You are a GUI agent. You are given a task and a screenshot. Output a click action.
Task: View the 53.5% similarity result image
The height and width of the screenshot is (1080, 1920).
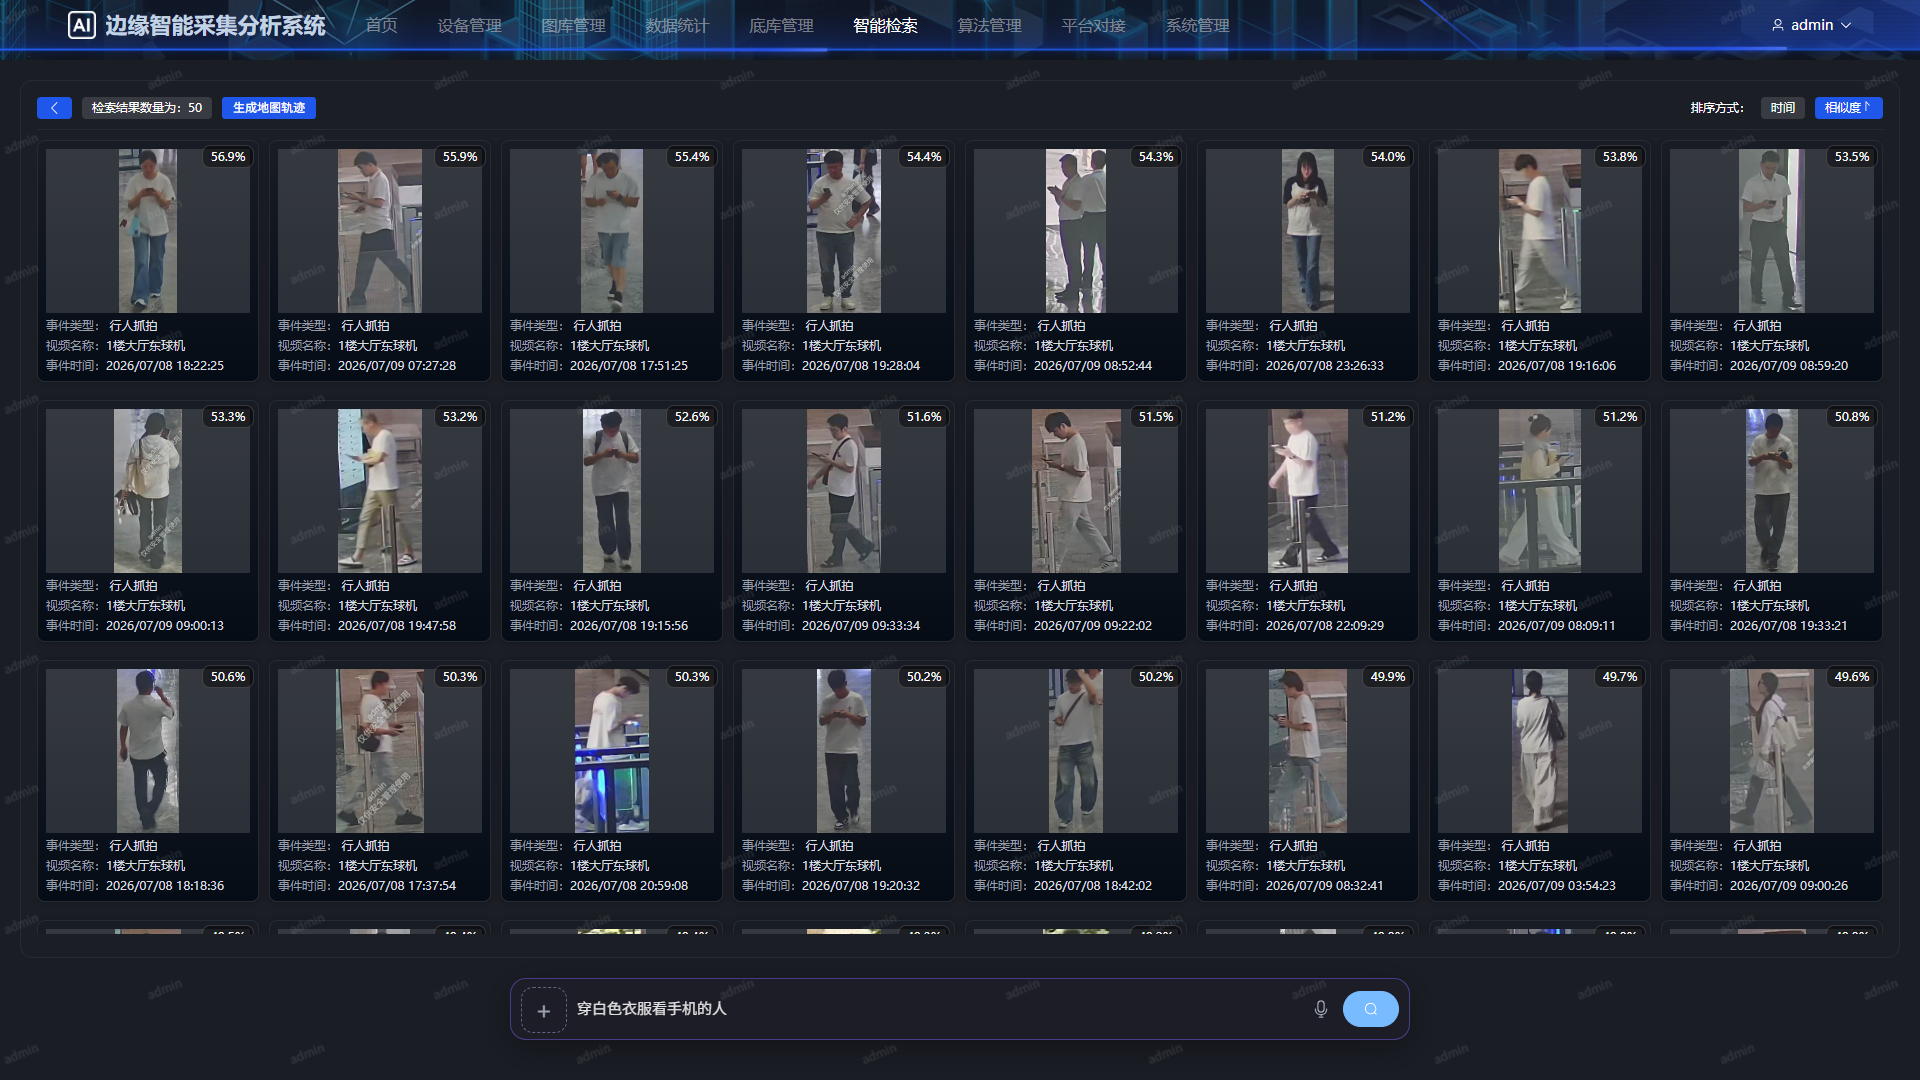1772,231
